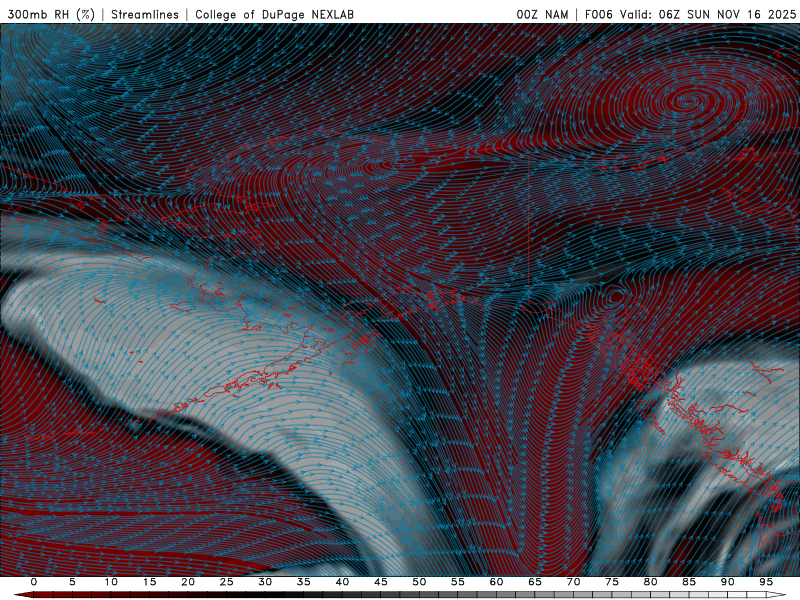
Task: Click the colorbar tick label '95'
Action: point(766,582)
